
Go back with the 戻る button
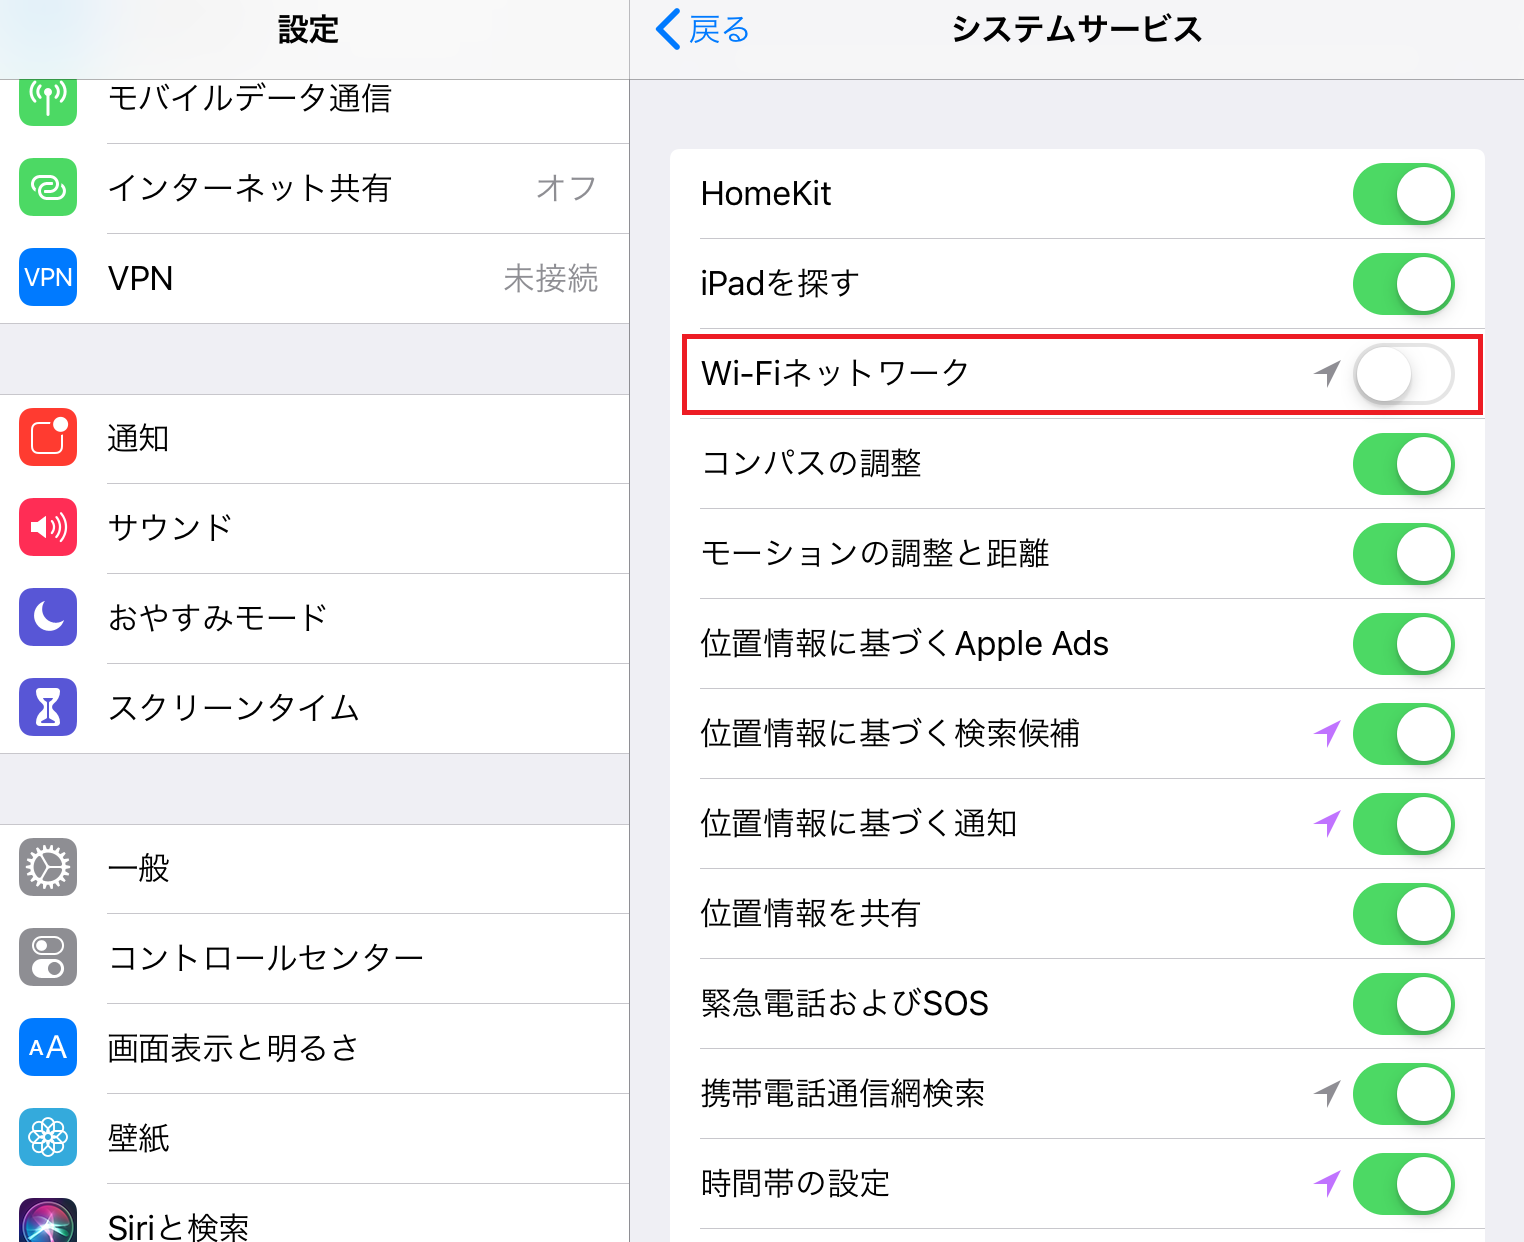(x=703, y=30)
